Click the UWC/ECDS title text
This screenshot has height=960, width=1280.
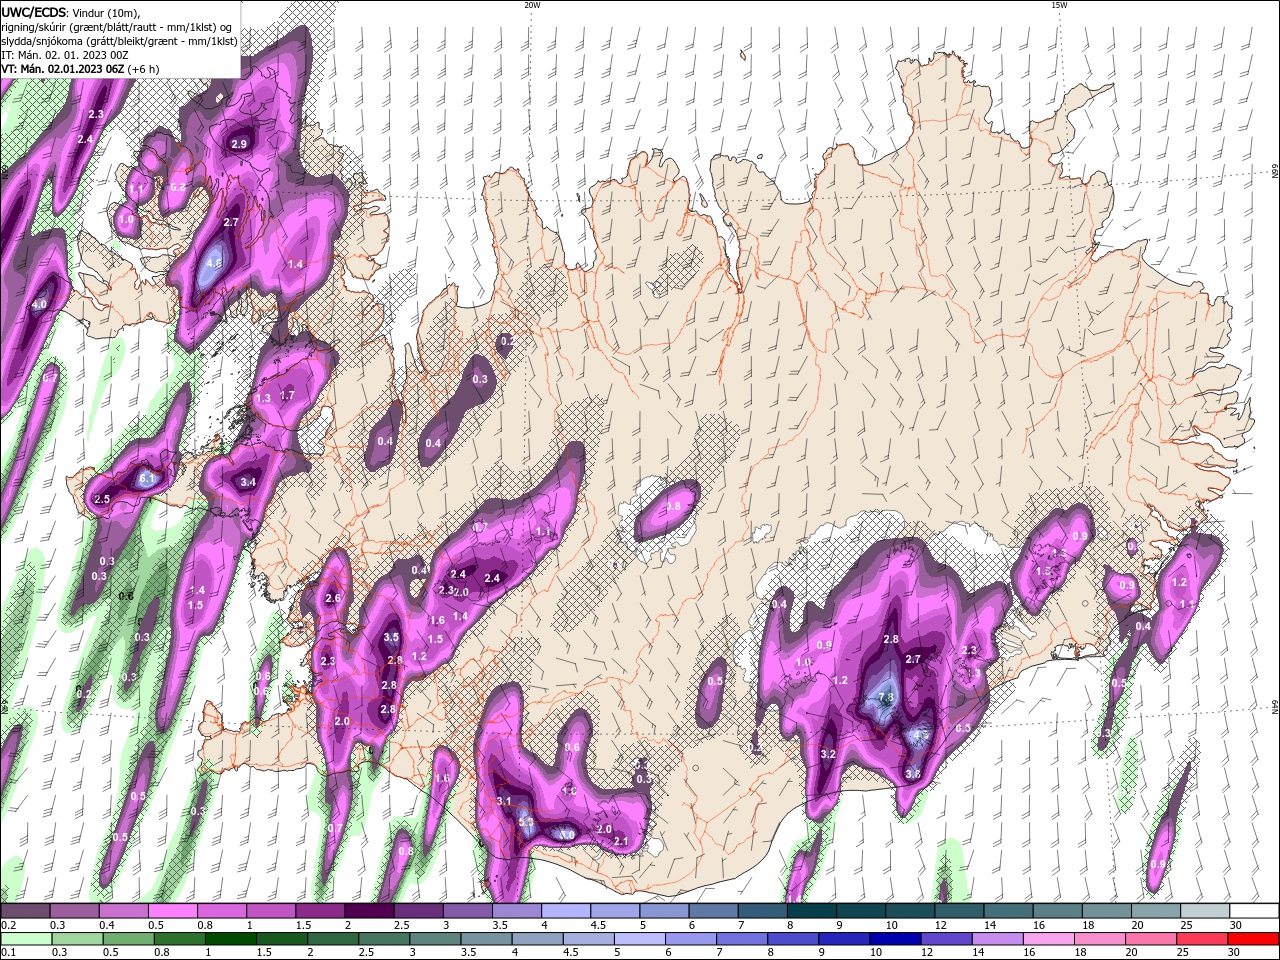pyautogui.click(x=33, y=12)
